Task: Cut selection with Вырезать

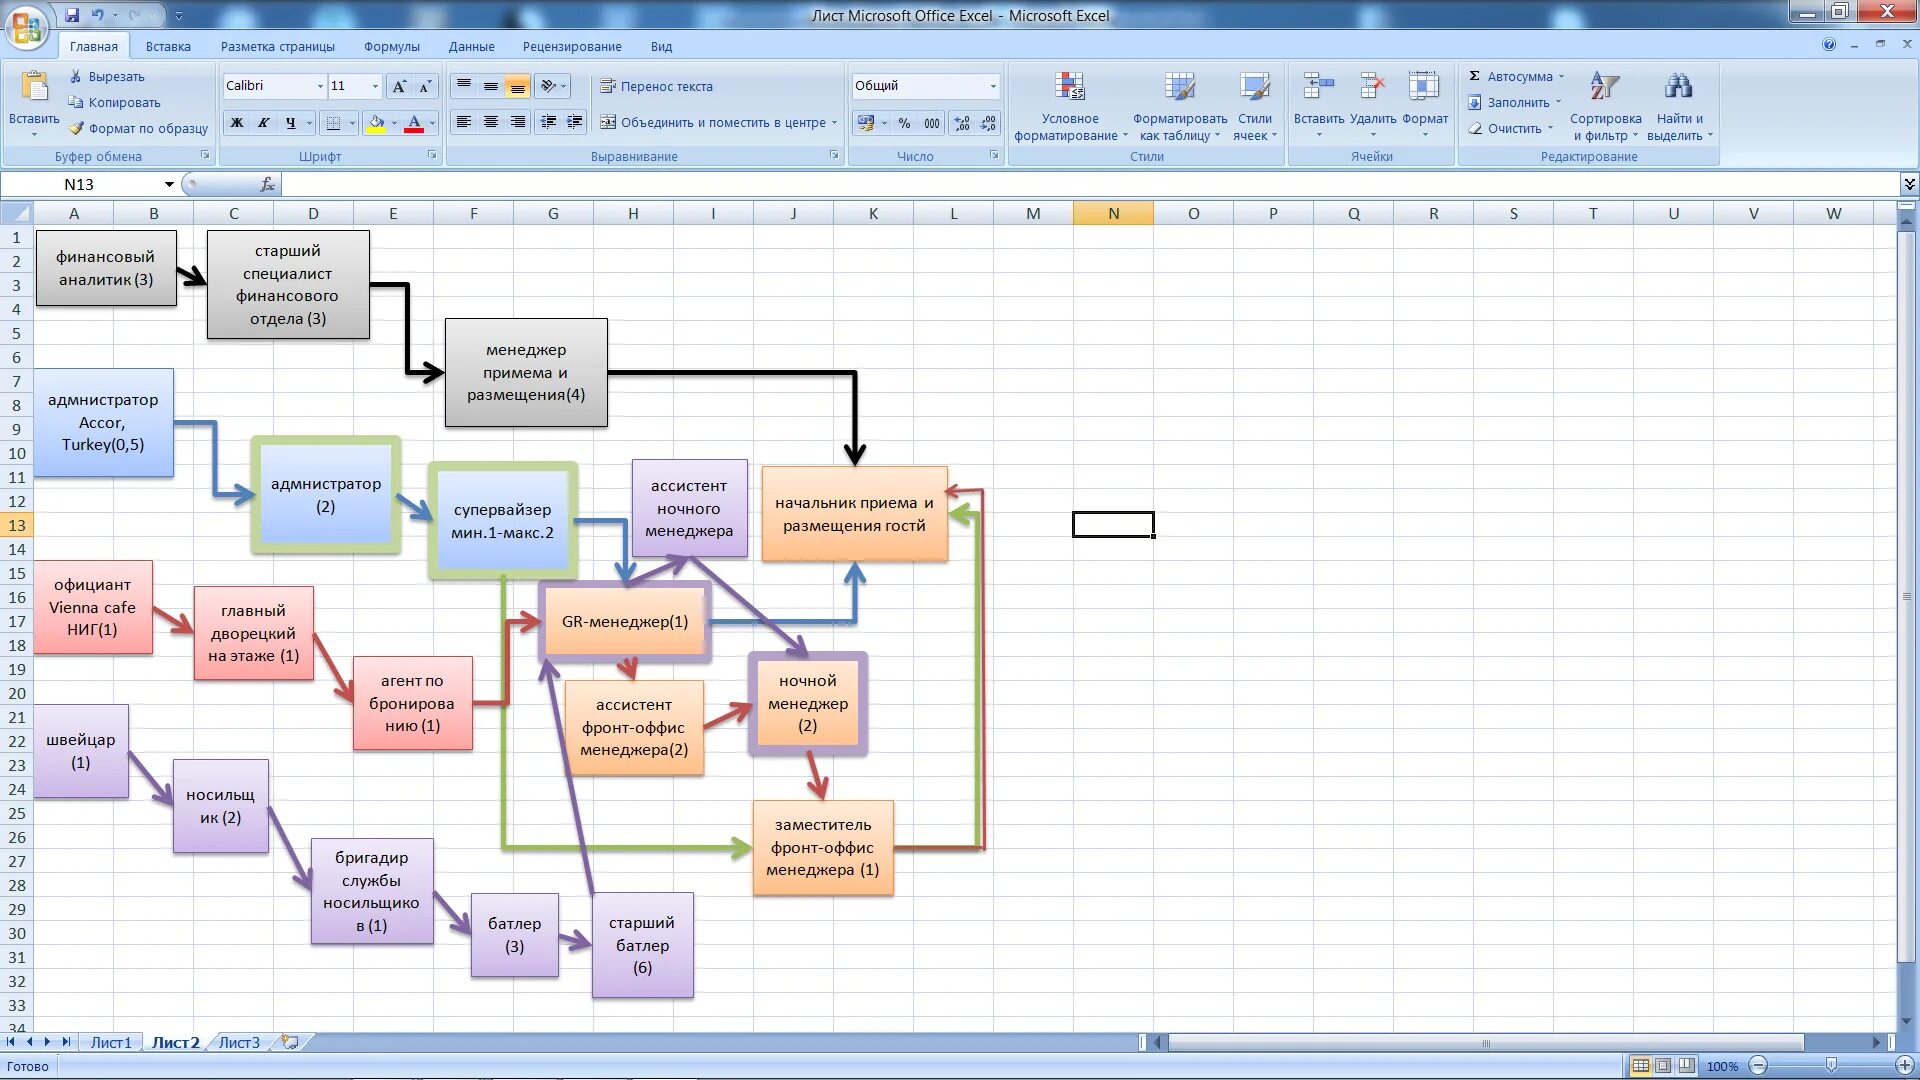Action: click(107, 76)
